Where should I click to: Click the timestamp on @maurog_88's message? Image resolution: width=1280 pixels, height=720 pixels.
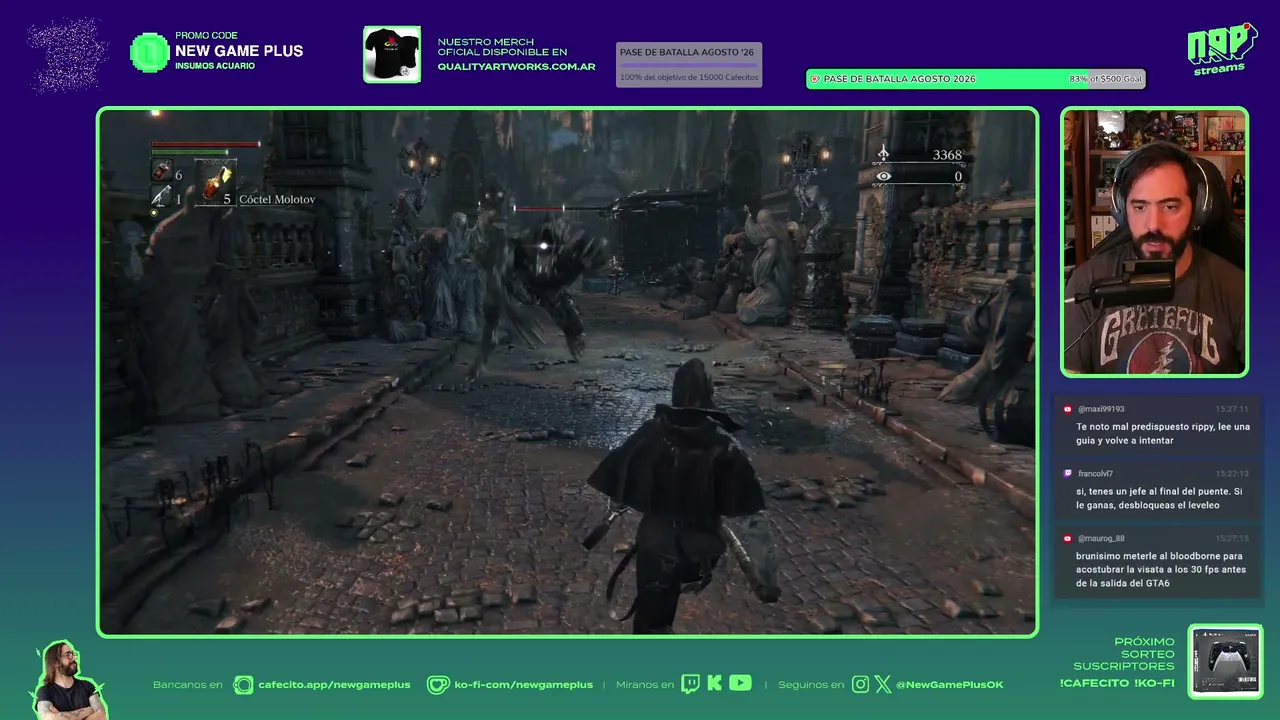[1232, 538]
